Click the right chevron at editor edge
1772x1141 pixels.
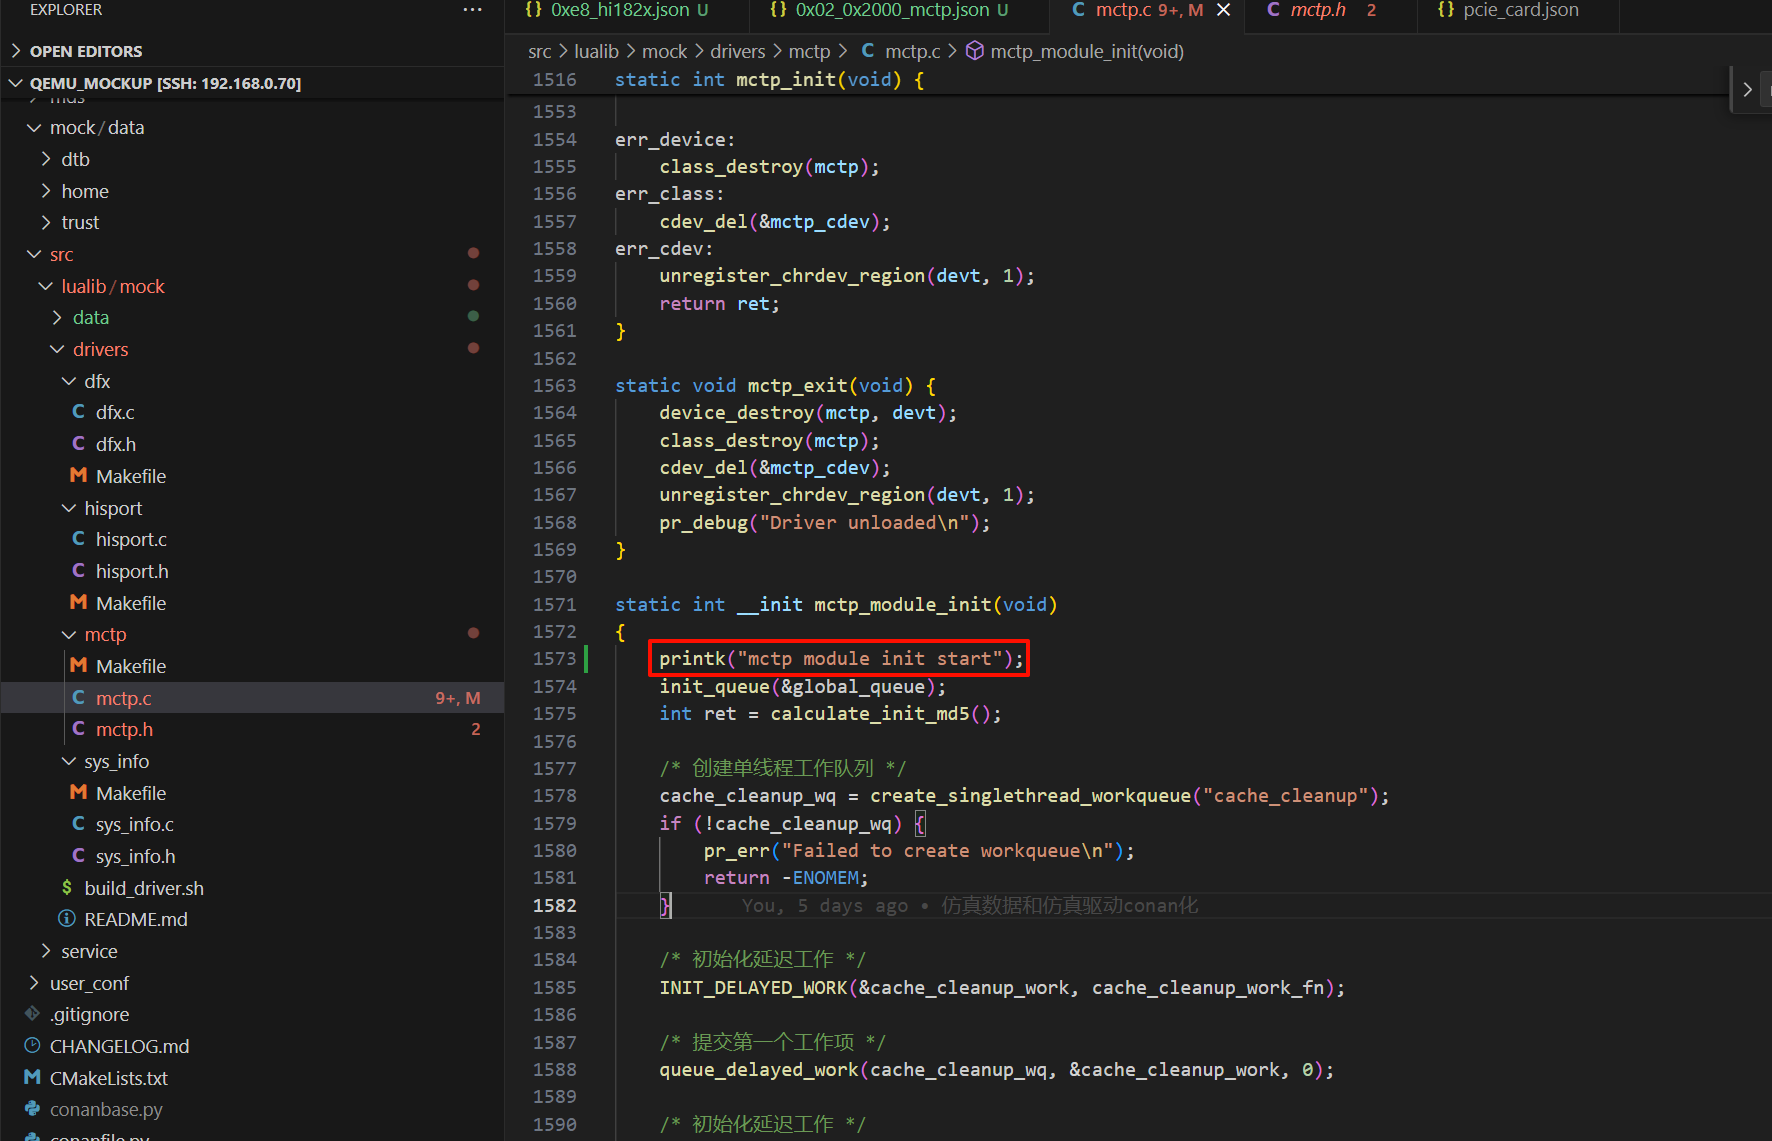tap(1747, 89)
